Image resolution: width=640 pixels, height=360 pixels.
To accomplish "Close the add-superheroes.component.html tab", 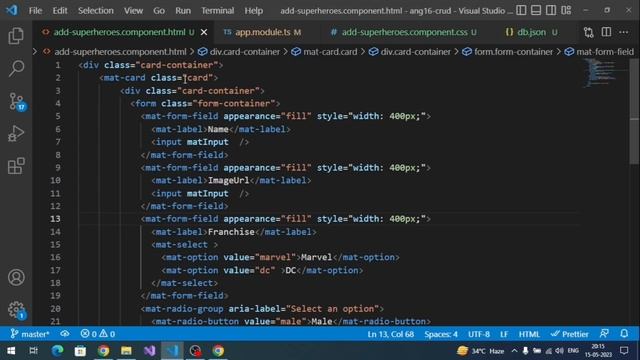I will coord(204,32).
